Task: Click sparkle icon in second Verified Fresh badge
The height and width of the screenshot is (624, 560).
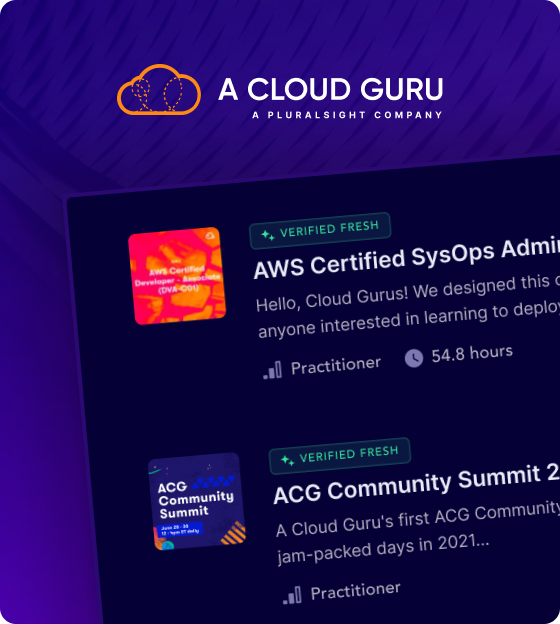Action: point(287,460)
